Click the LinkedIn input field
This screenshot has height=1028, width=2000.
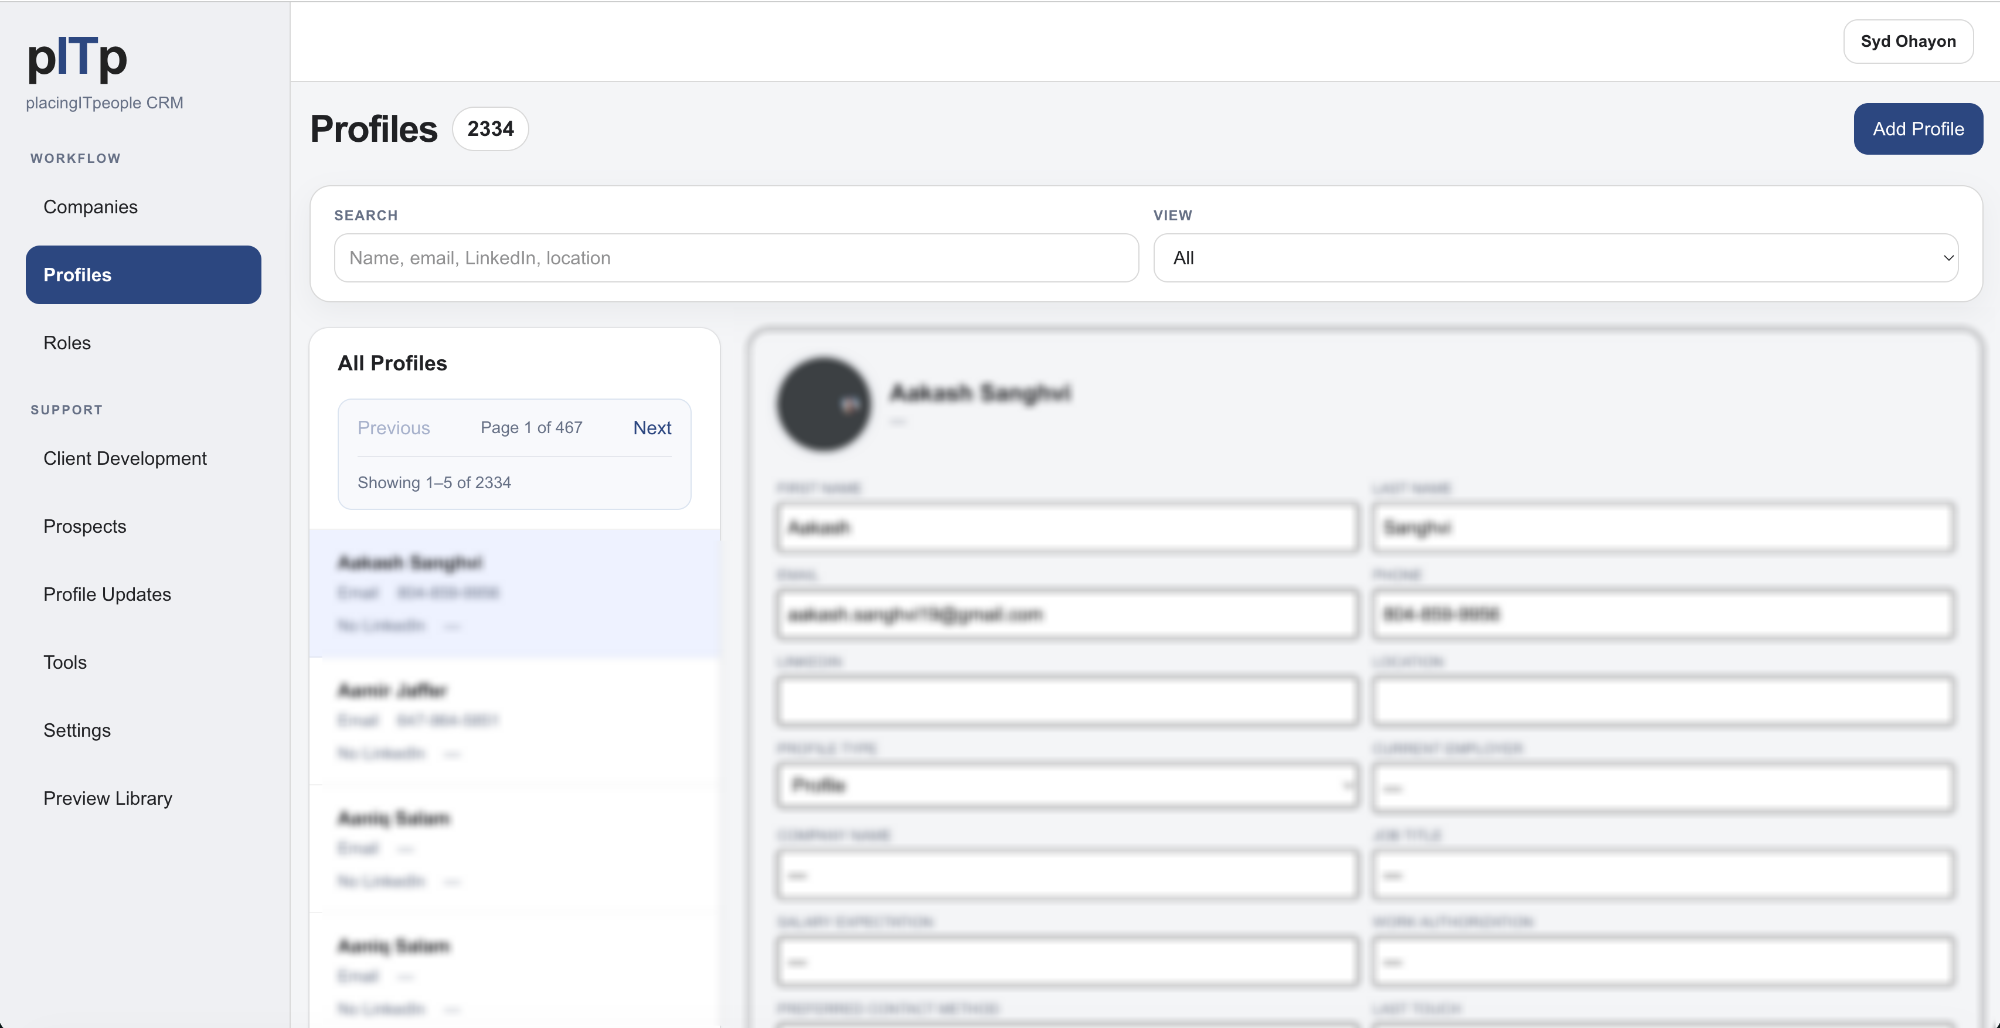click(1067, 702)
